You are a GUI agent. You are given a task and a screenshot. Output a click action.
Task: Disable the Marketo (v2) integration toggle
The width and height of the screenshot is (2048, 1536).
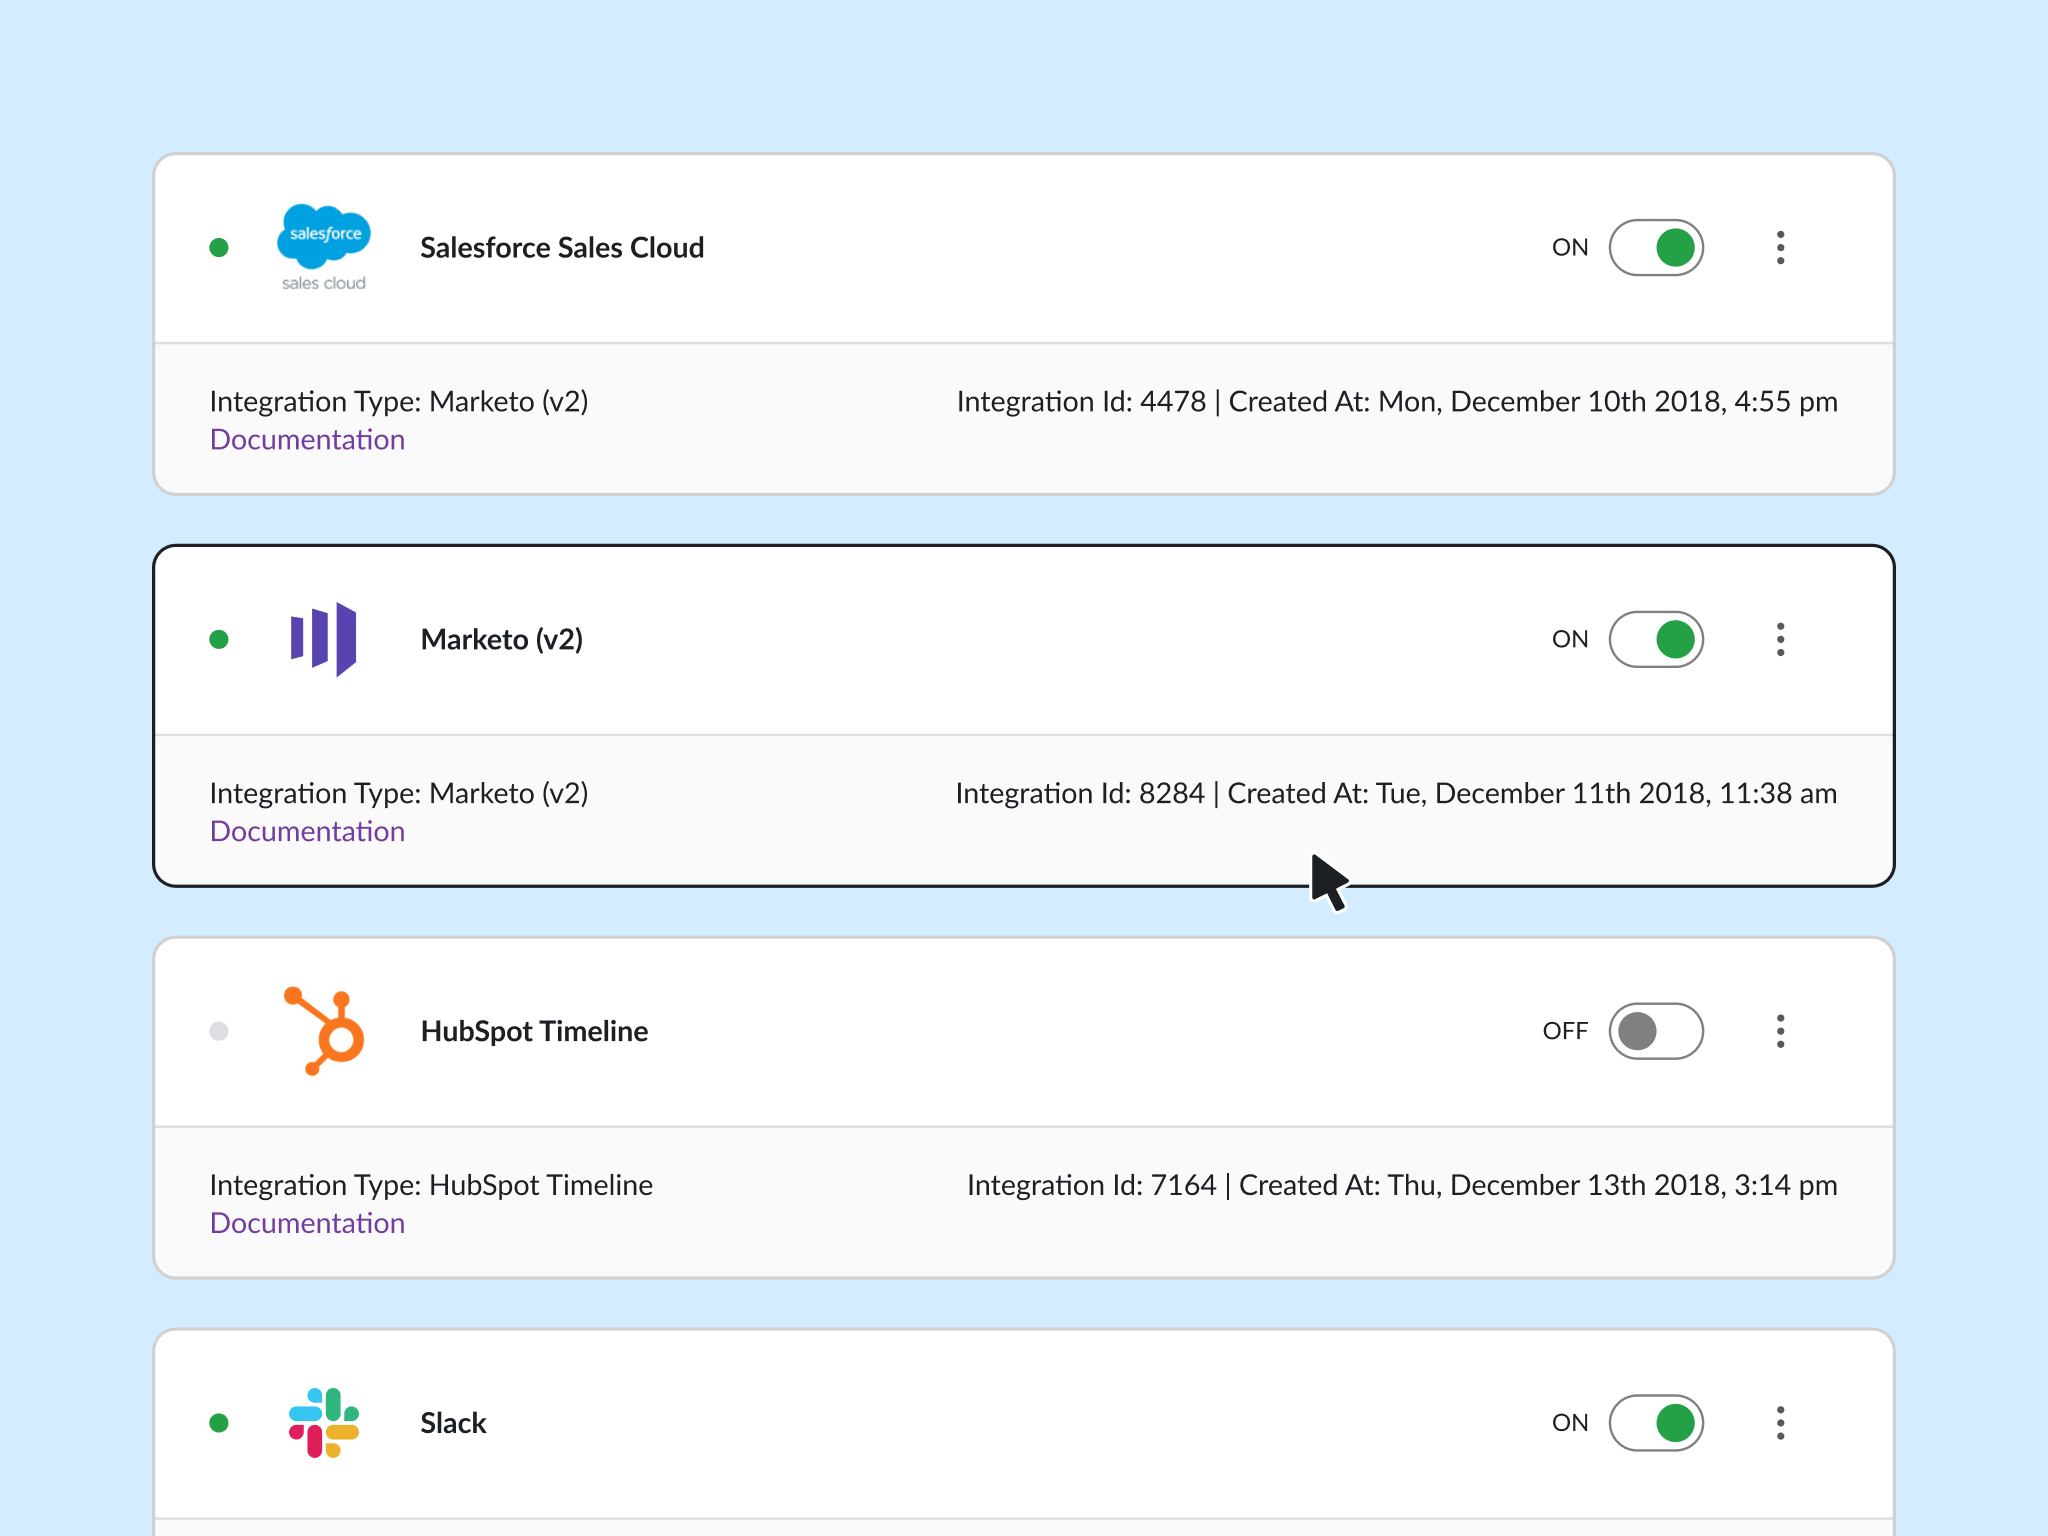(1656, 639)
